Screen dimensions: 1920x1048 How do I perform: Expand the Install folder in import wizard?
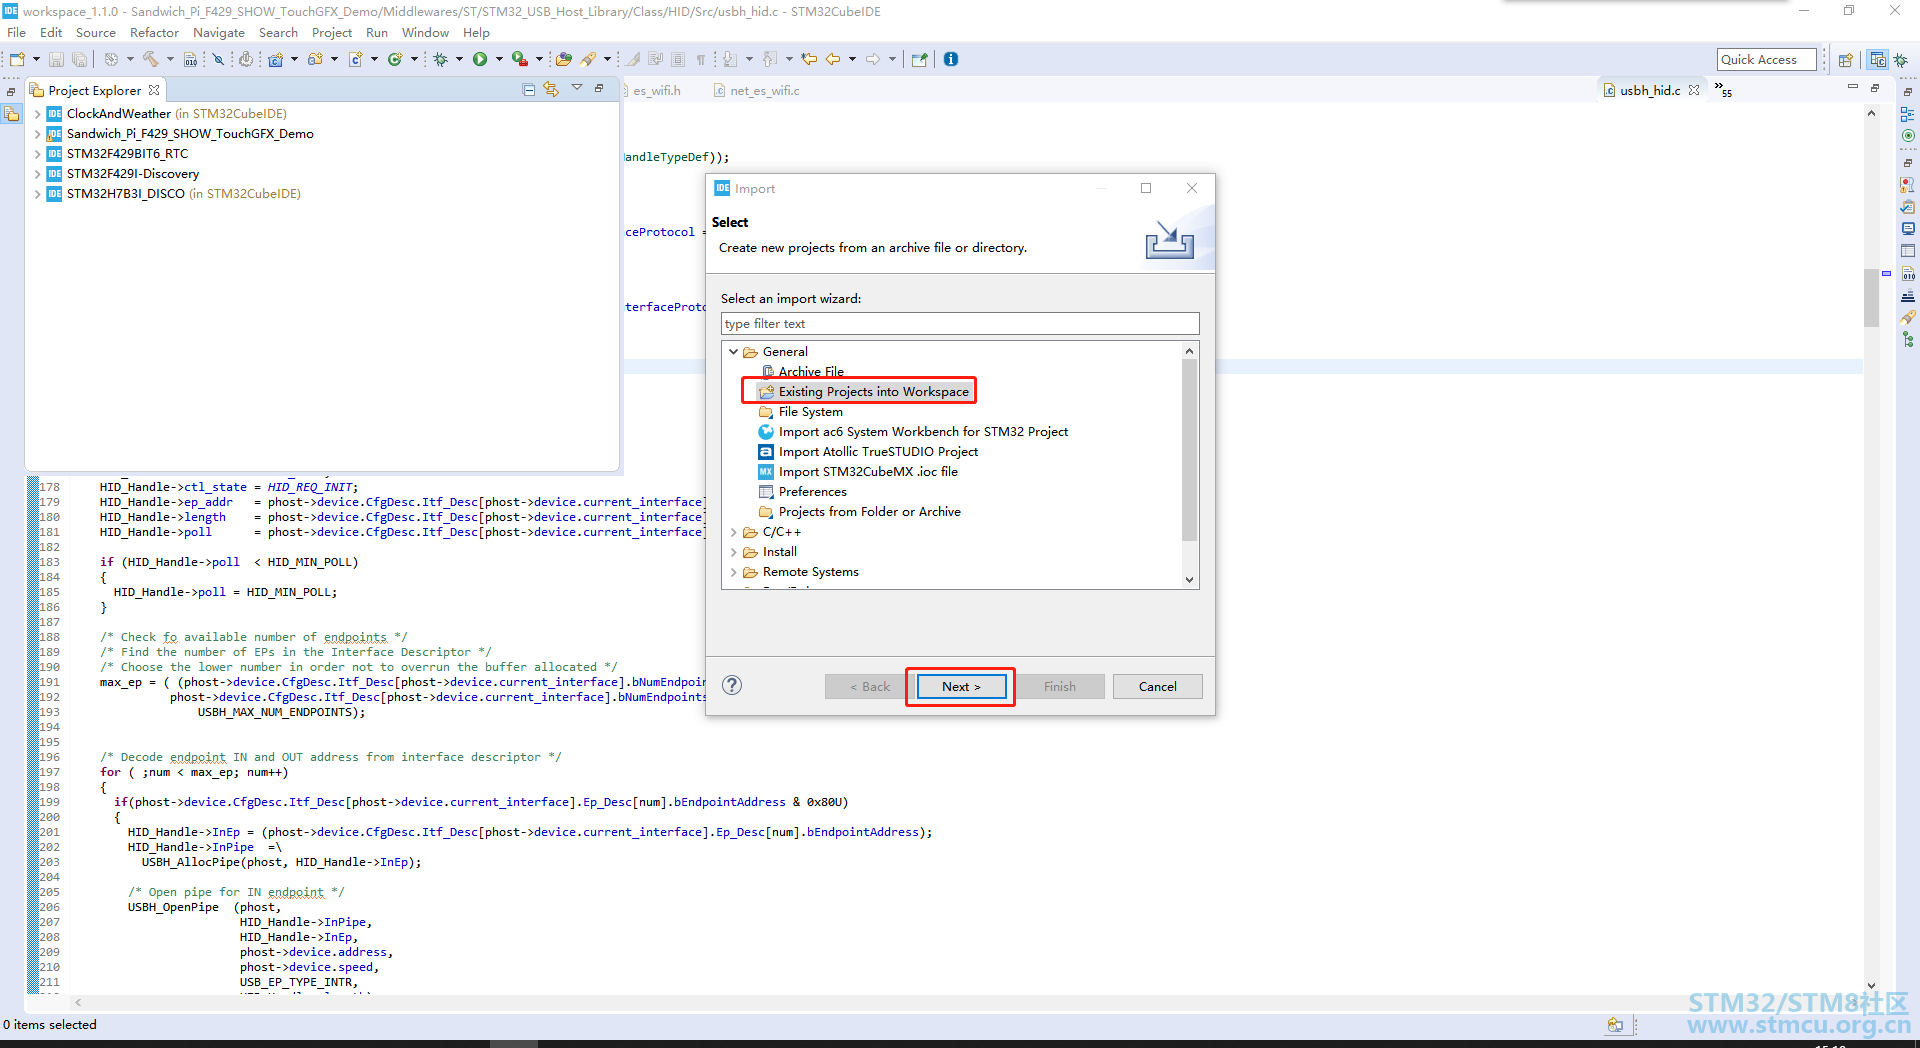[x=733, y=552]
